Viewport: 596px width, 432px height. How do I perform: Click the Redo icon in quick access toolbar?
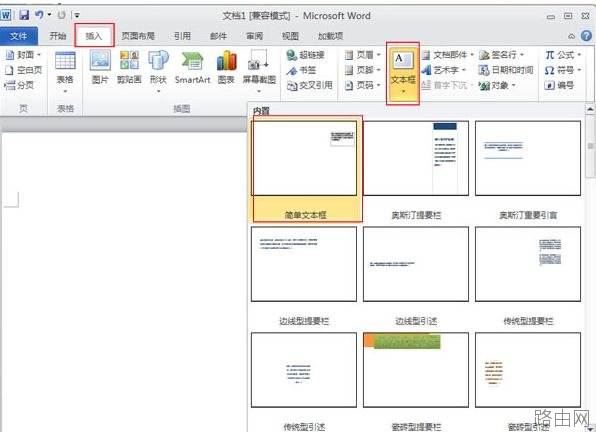(61, 15)
